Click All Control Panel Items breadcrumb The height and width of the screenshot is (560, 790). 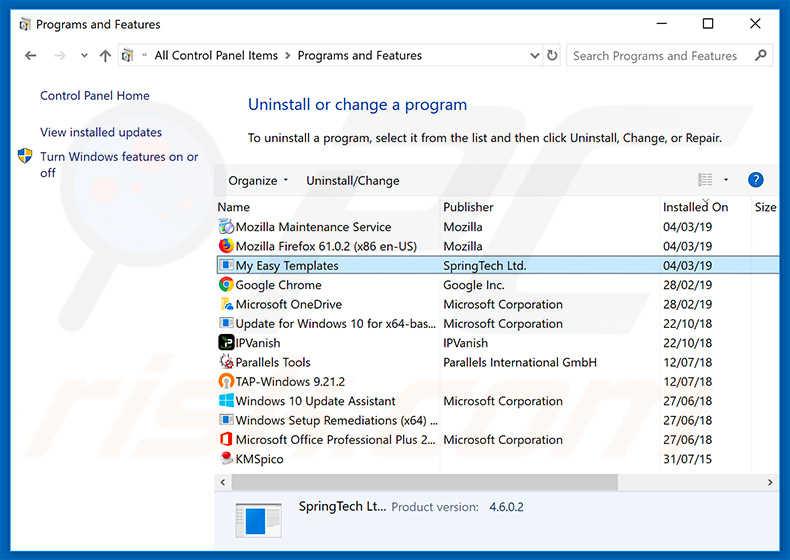pyautogui.click(x=216, y=55)
